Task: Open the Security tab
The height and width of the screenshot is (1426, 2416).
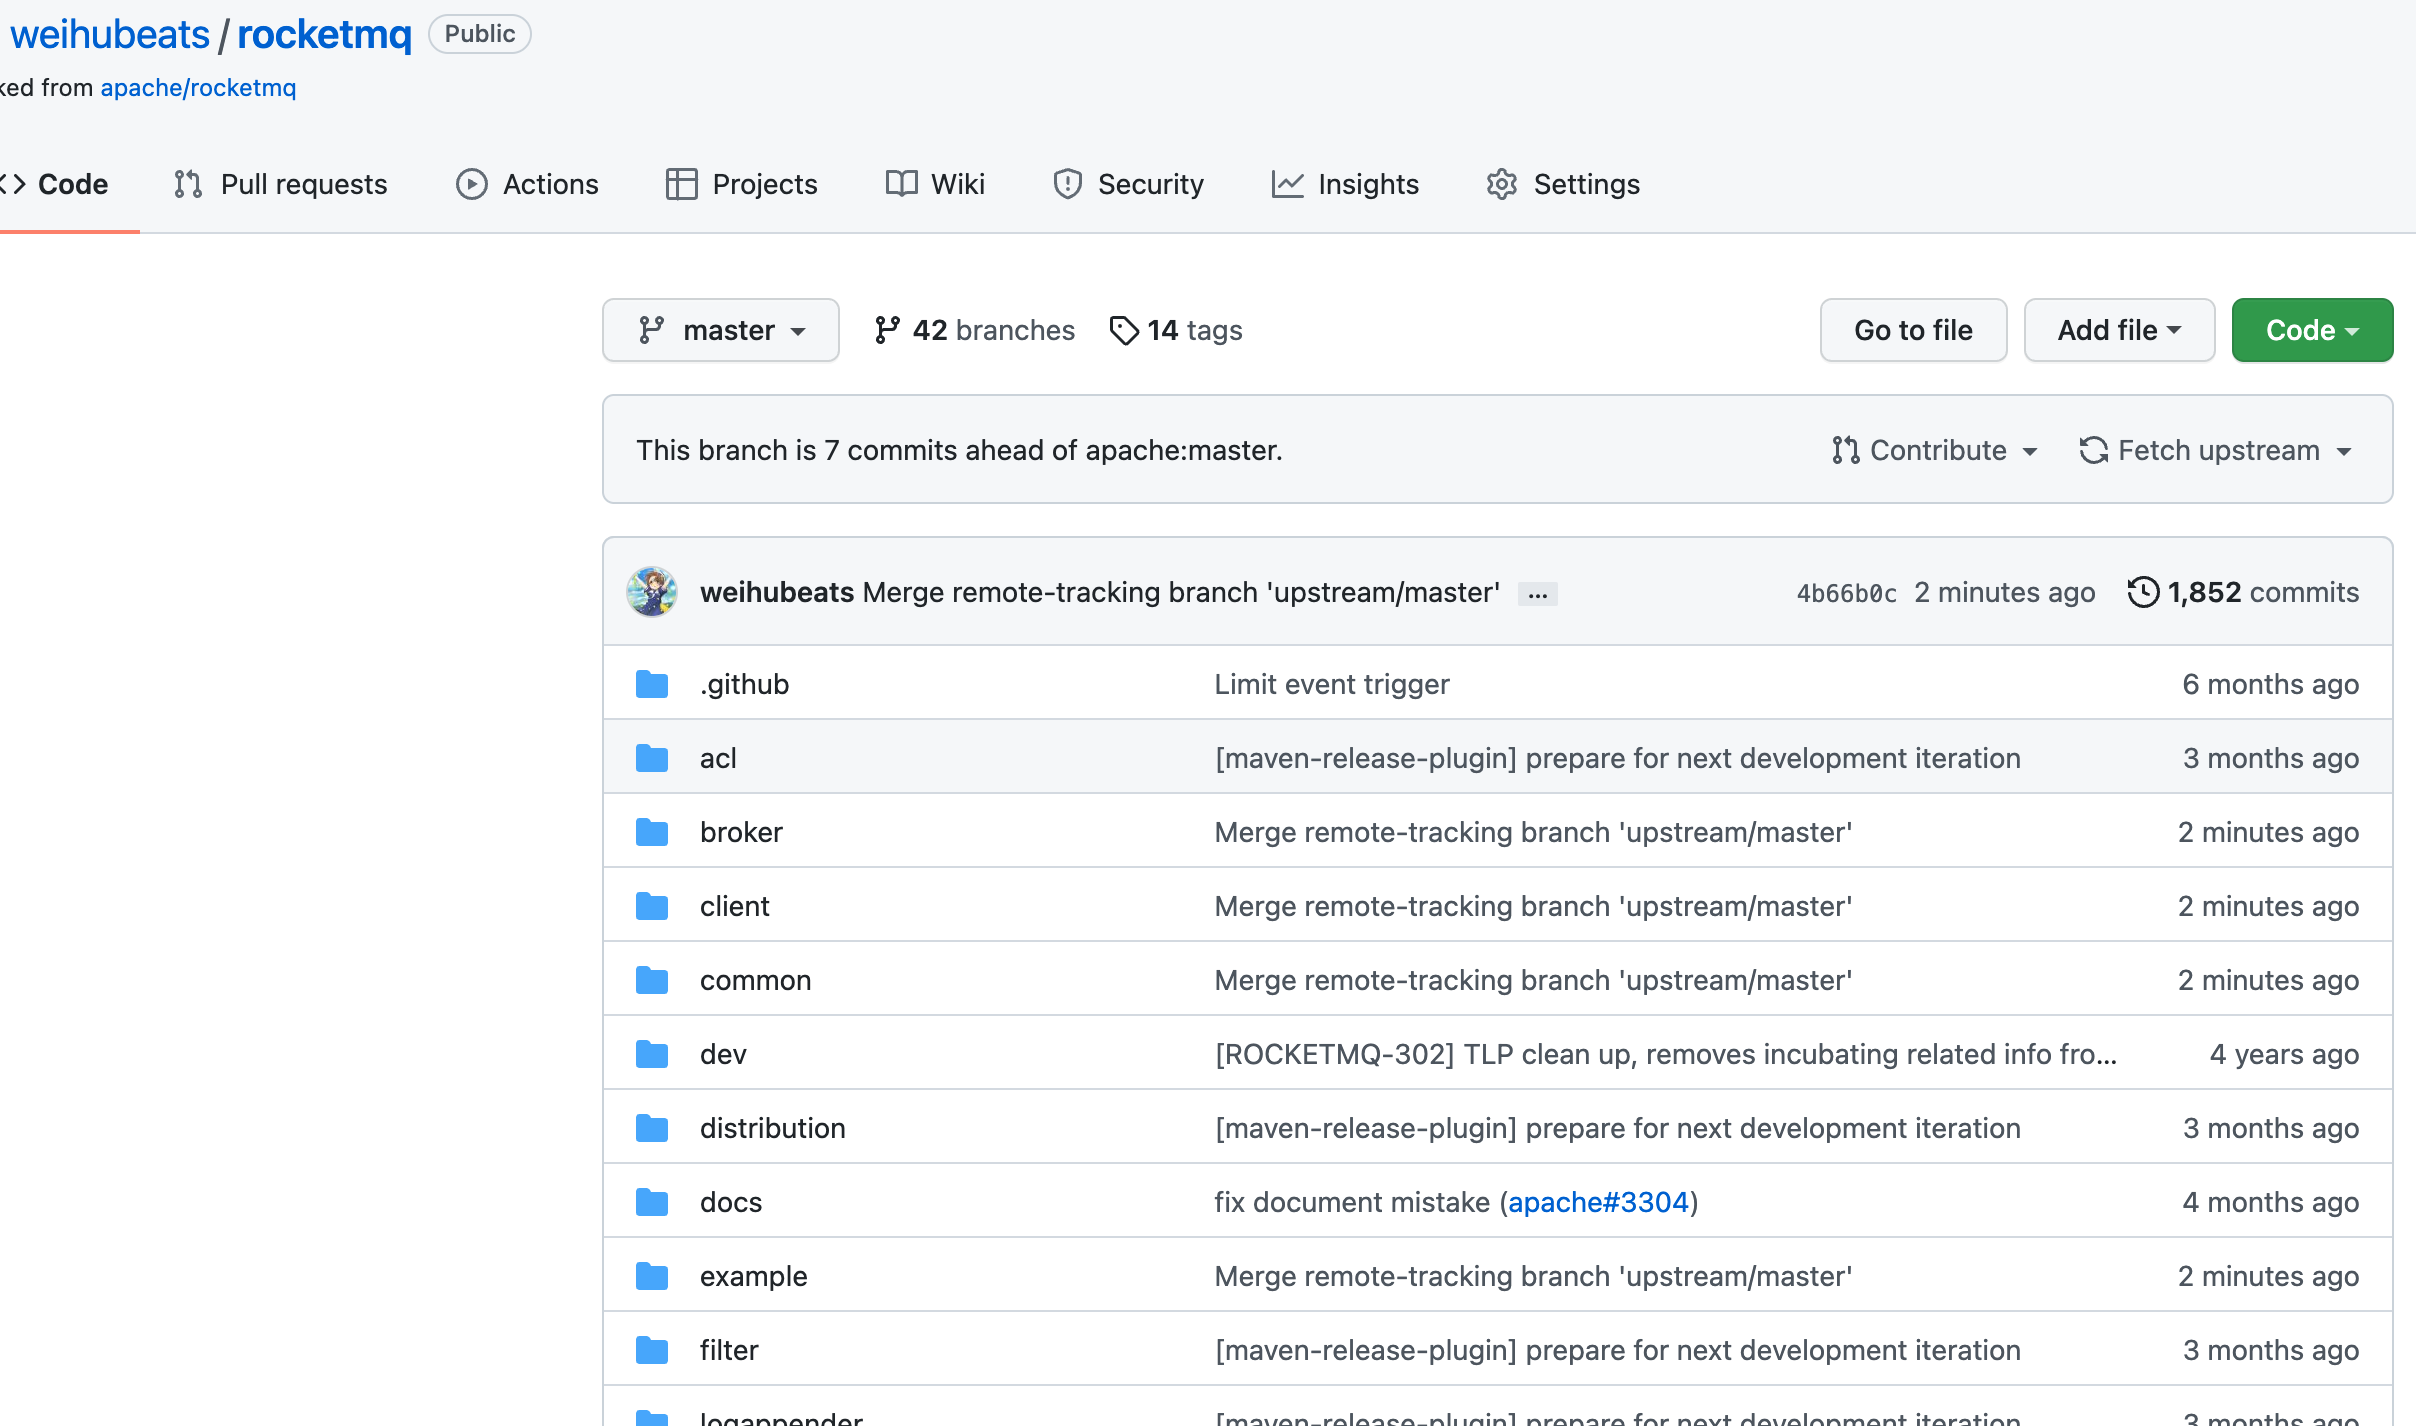Action: point(1128,184)
